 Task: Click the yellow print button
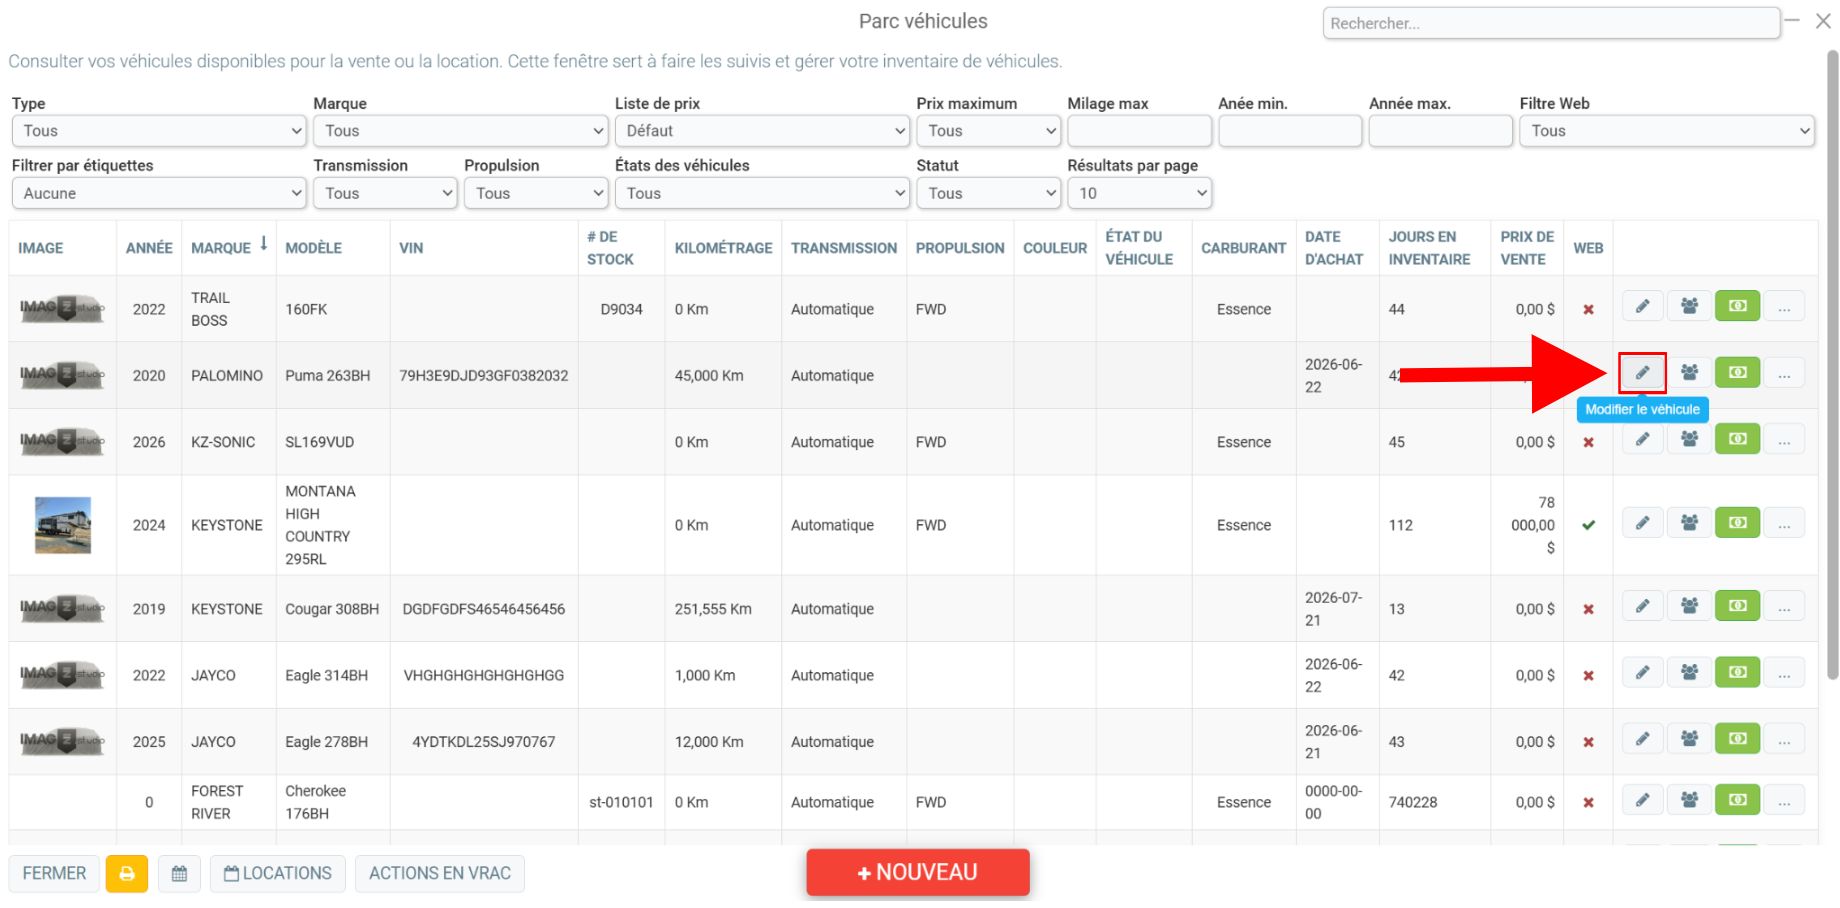coord(127,874)
